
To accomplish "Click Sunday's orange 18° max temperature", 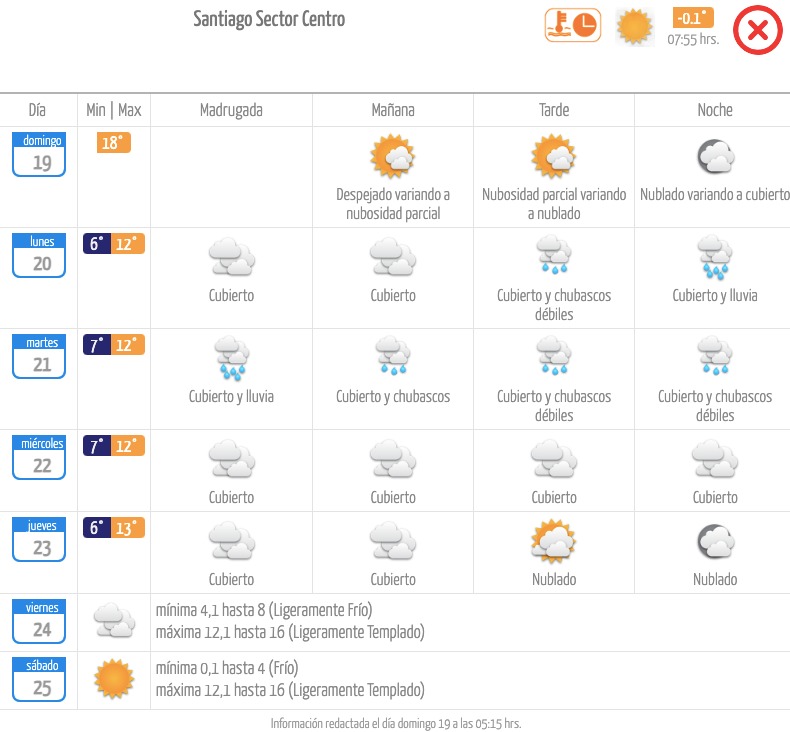I will [114, 143].
